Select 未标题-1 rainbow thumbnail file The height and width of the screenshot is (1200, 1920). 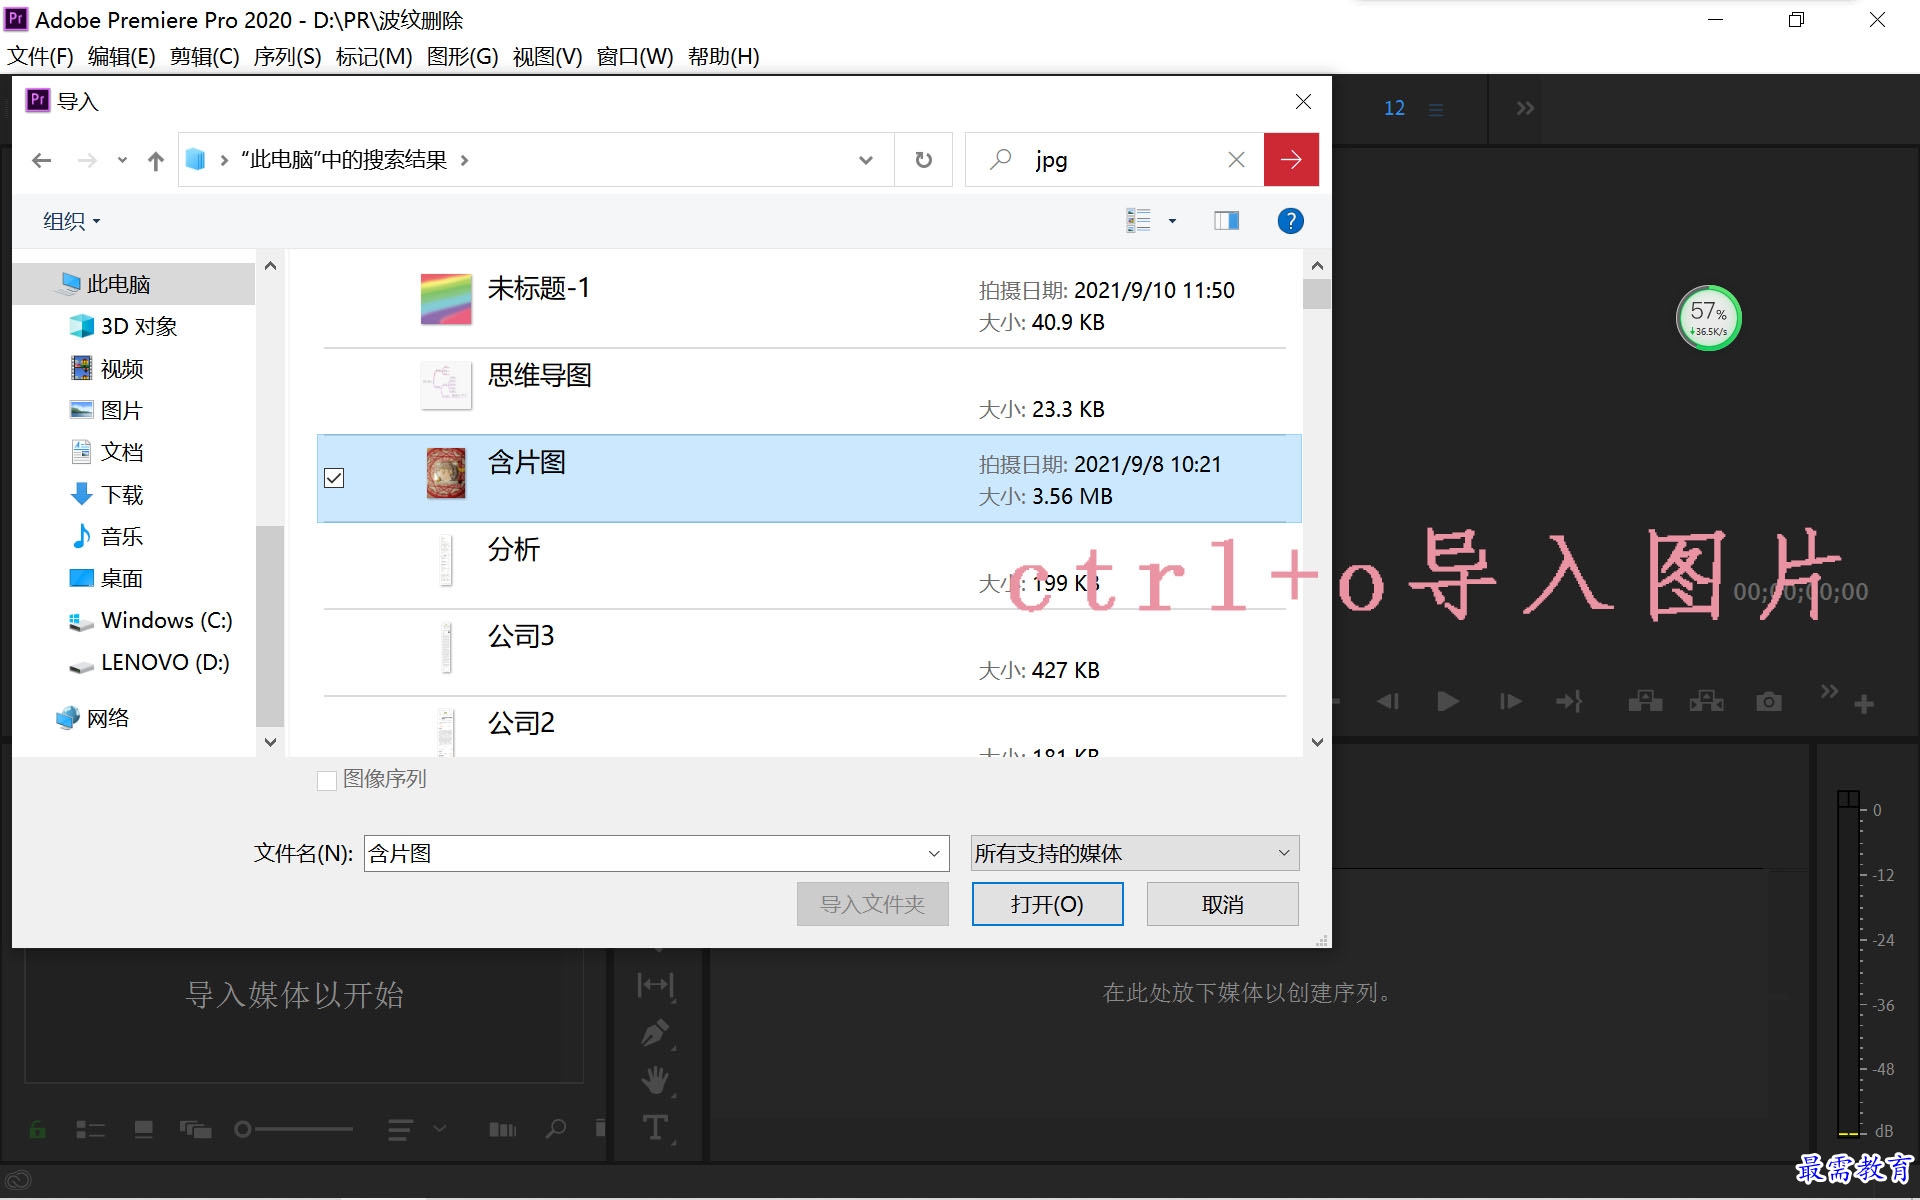point(804,305)
